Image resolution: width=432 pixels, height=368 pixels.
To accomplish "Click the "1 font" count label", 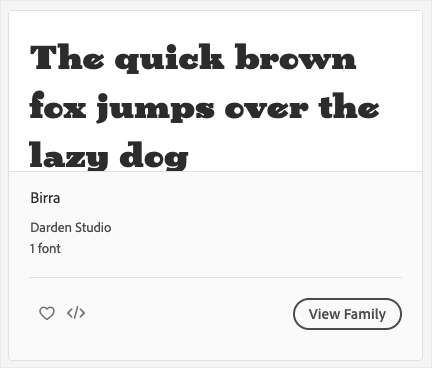I will coord(45,249).
